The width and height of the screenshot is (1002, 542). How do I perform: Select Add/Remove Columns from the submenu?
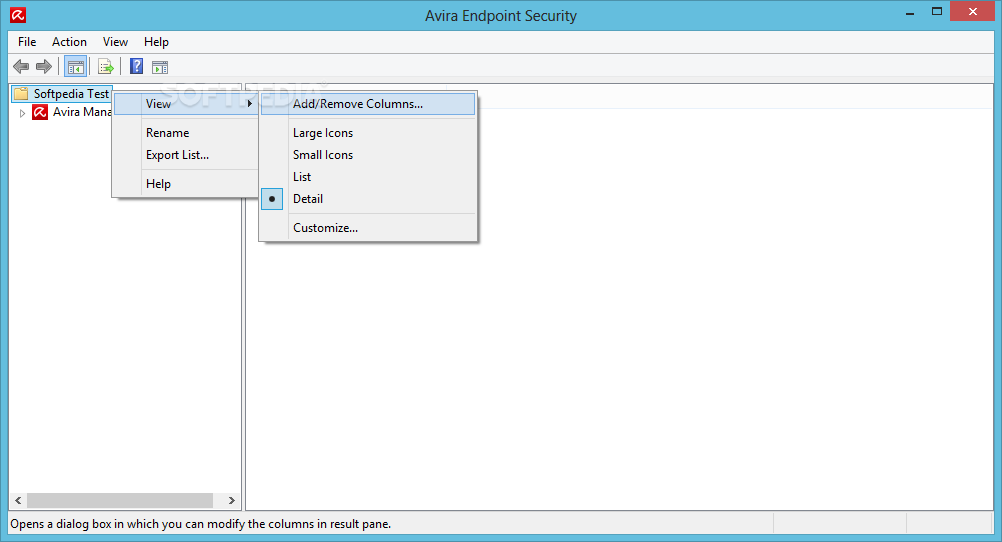coord(357,104)
